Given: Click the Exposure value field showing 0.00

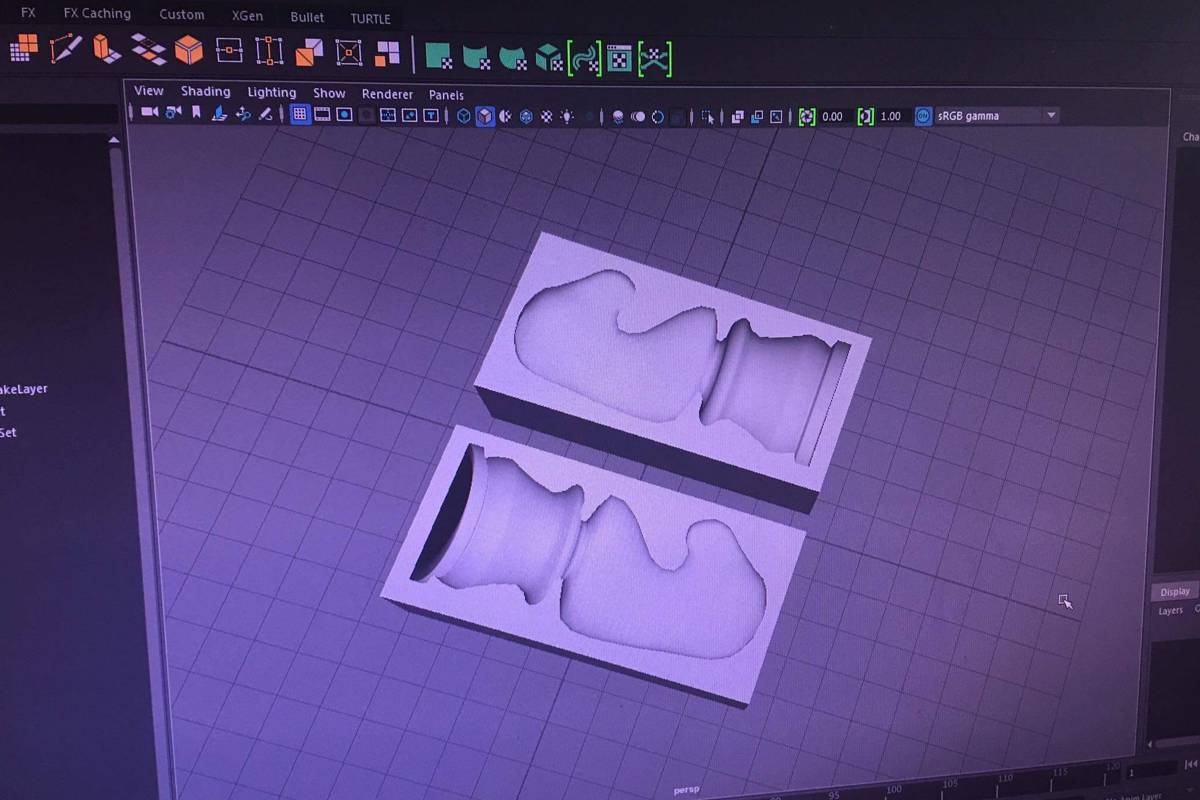Looking at the screenshot, I should (x=833, y=117).
